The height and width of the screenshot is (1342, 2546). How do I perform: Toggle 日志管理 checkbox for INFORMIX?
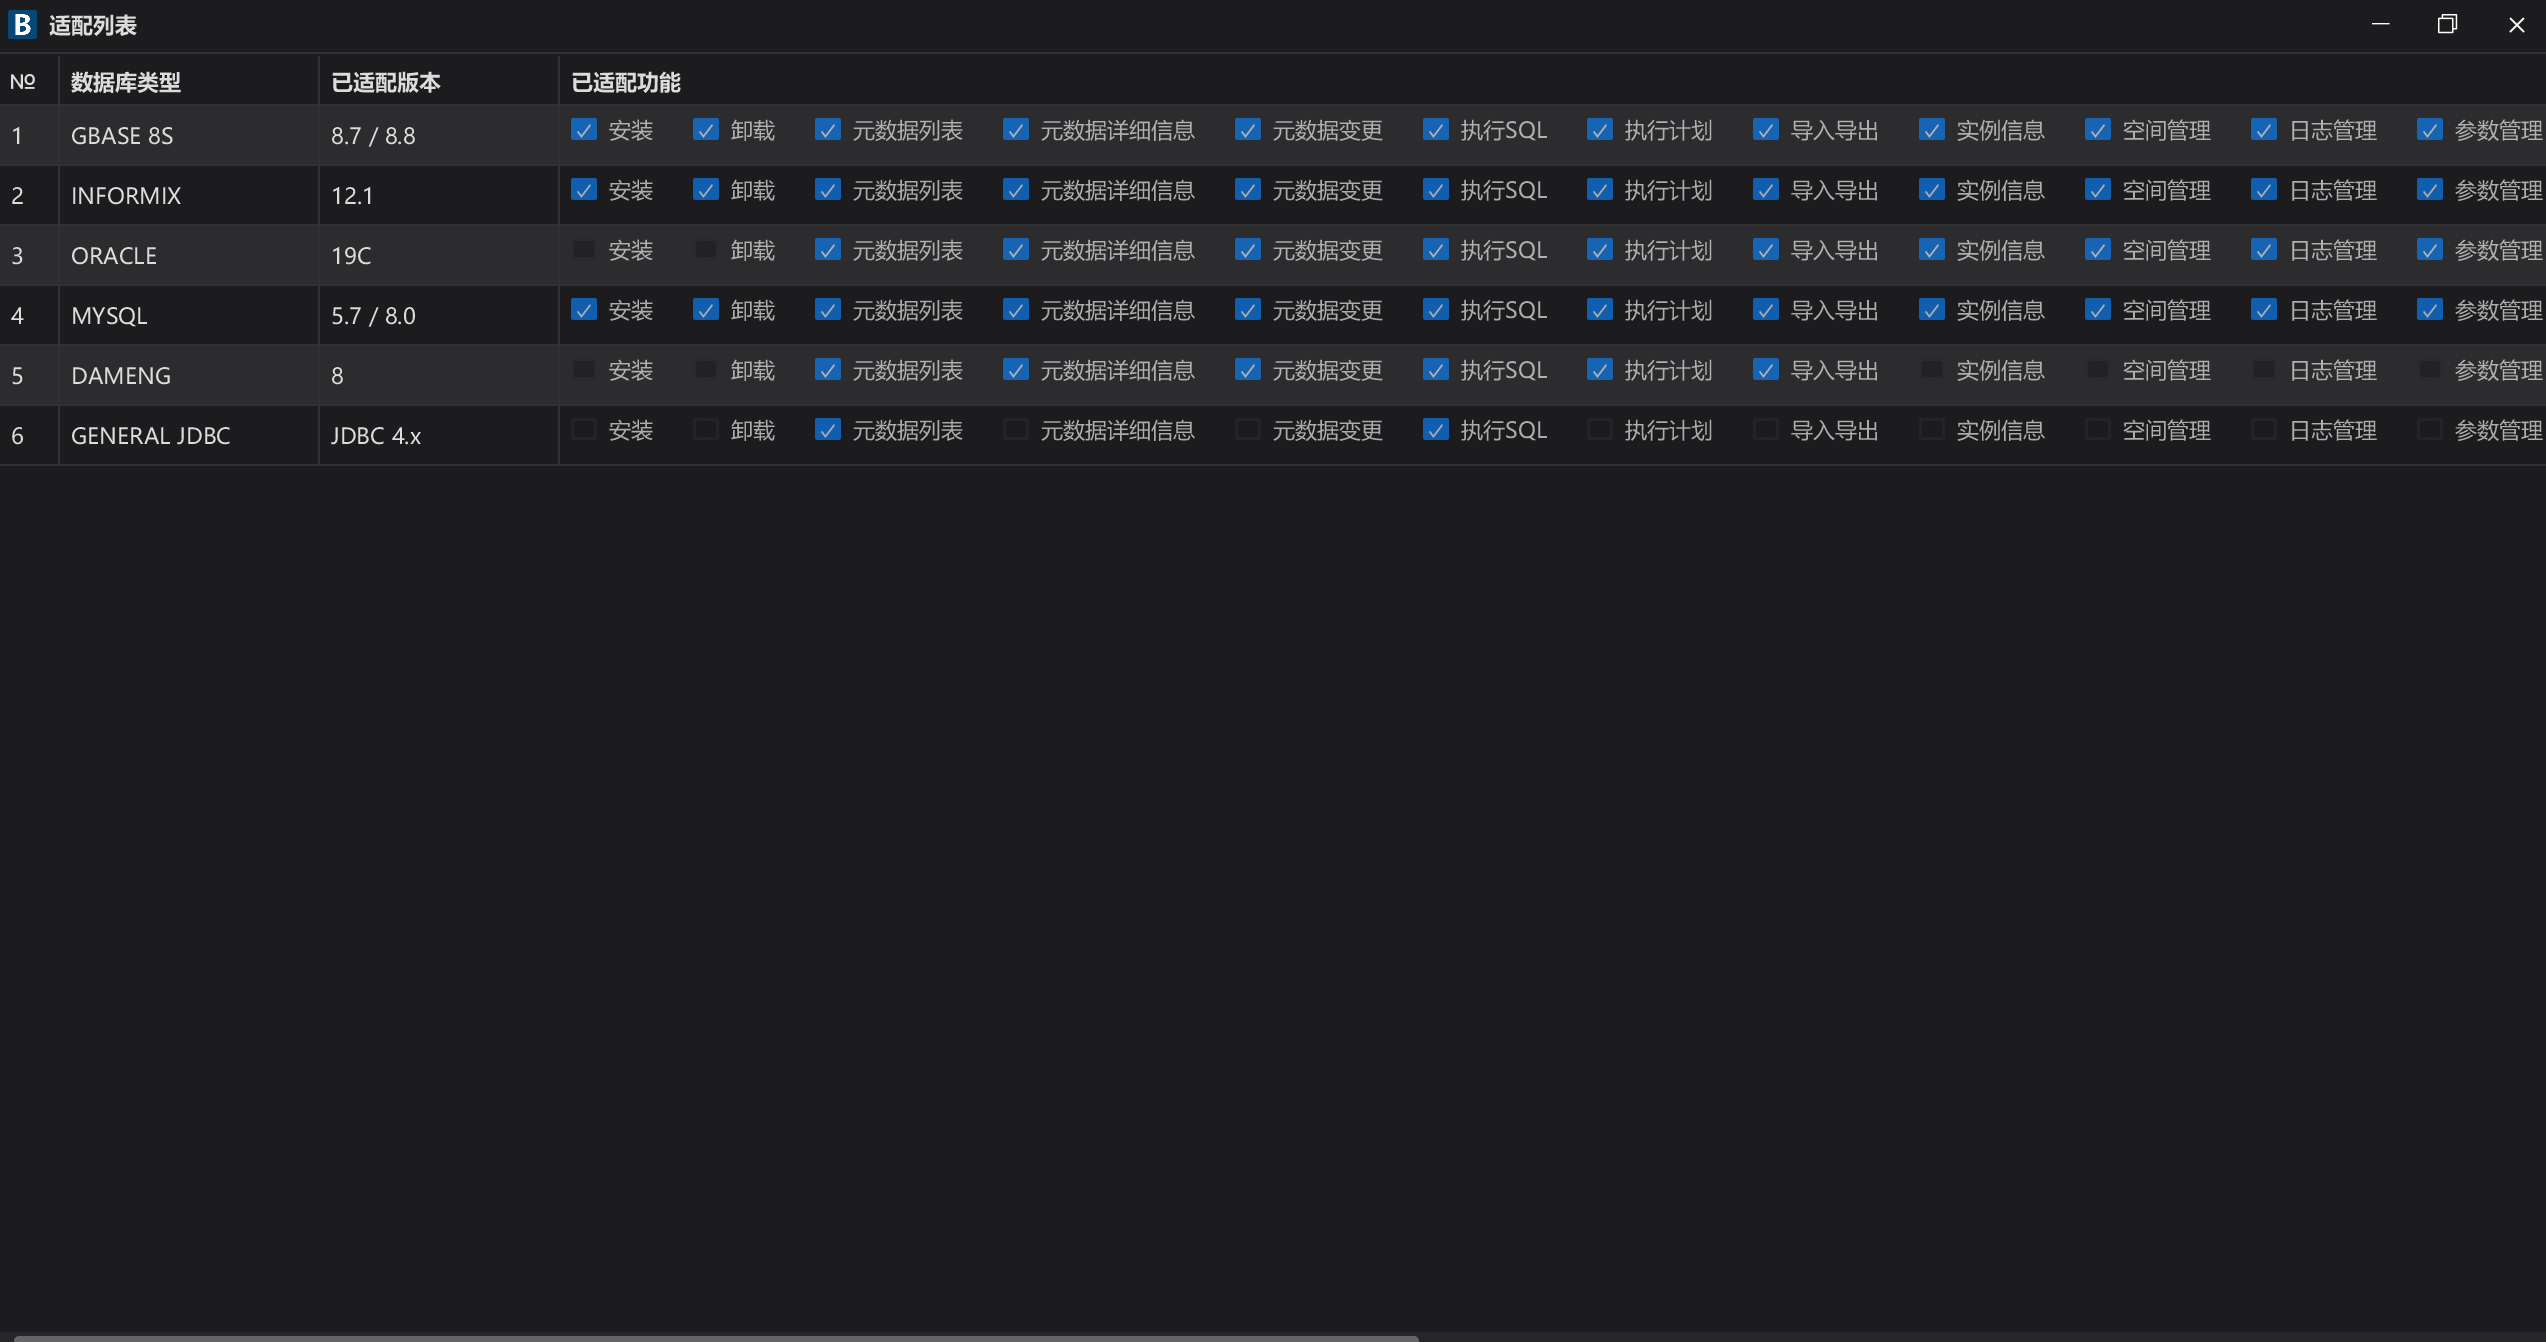(2264, 190)
